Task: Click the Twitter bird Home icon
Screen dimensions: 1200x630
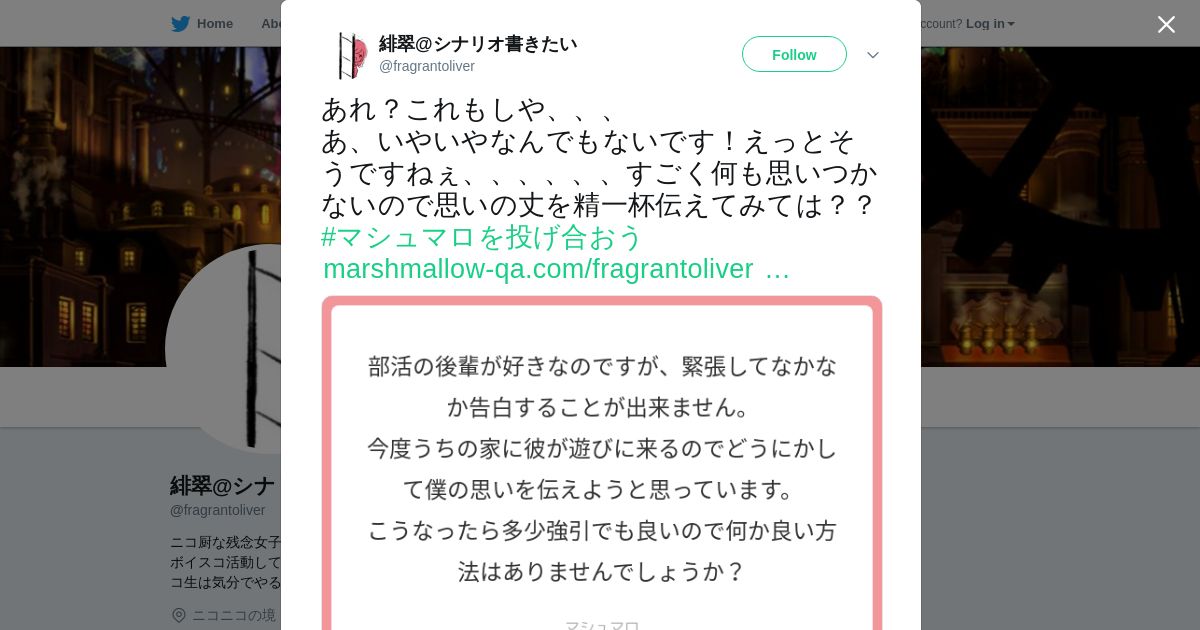Action: point(180,24)
